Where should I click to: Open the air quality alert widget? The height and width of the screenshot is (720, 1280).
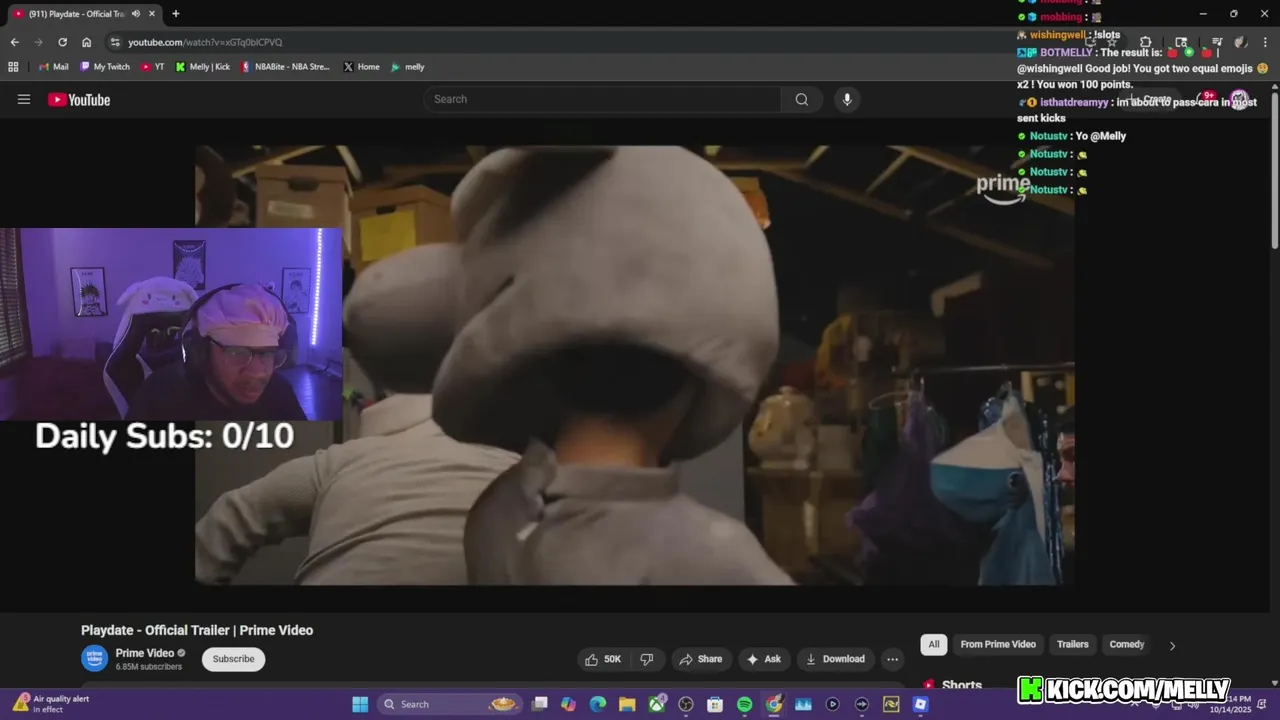point(50,704)
